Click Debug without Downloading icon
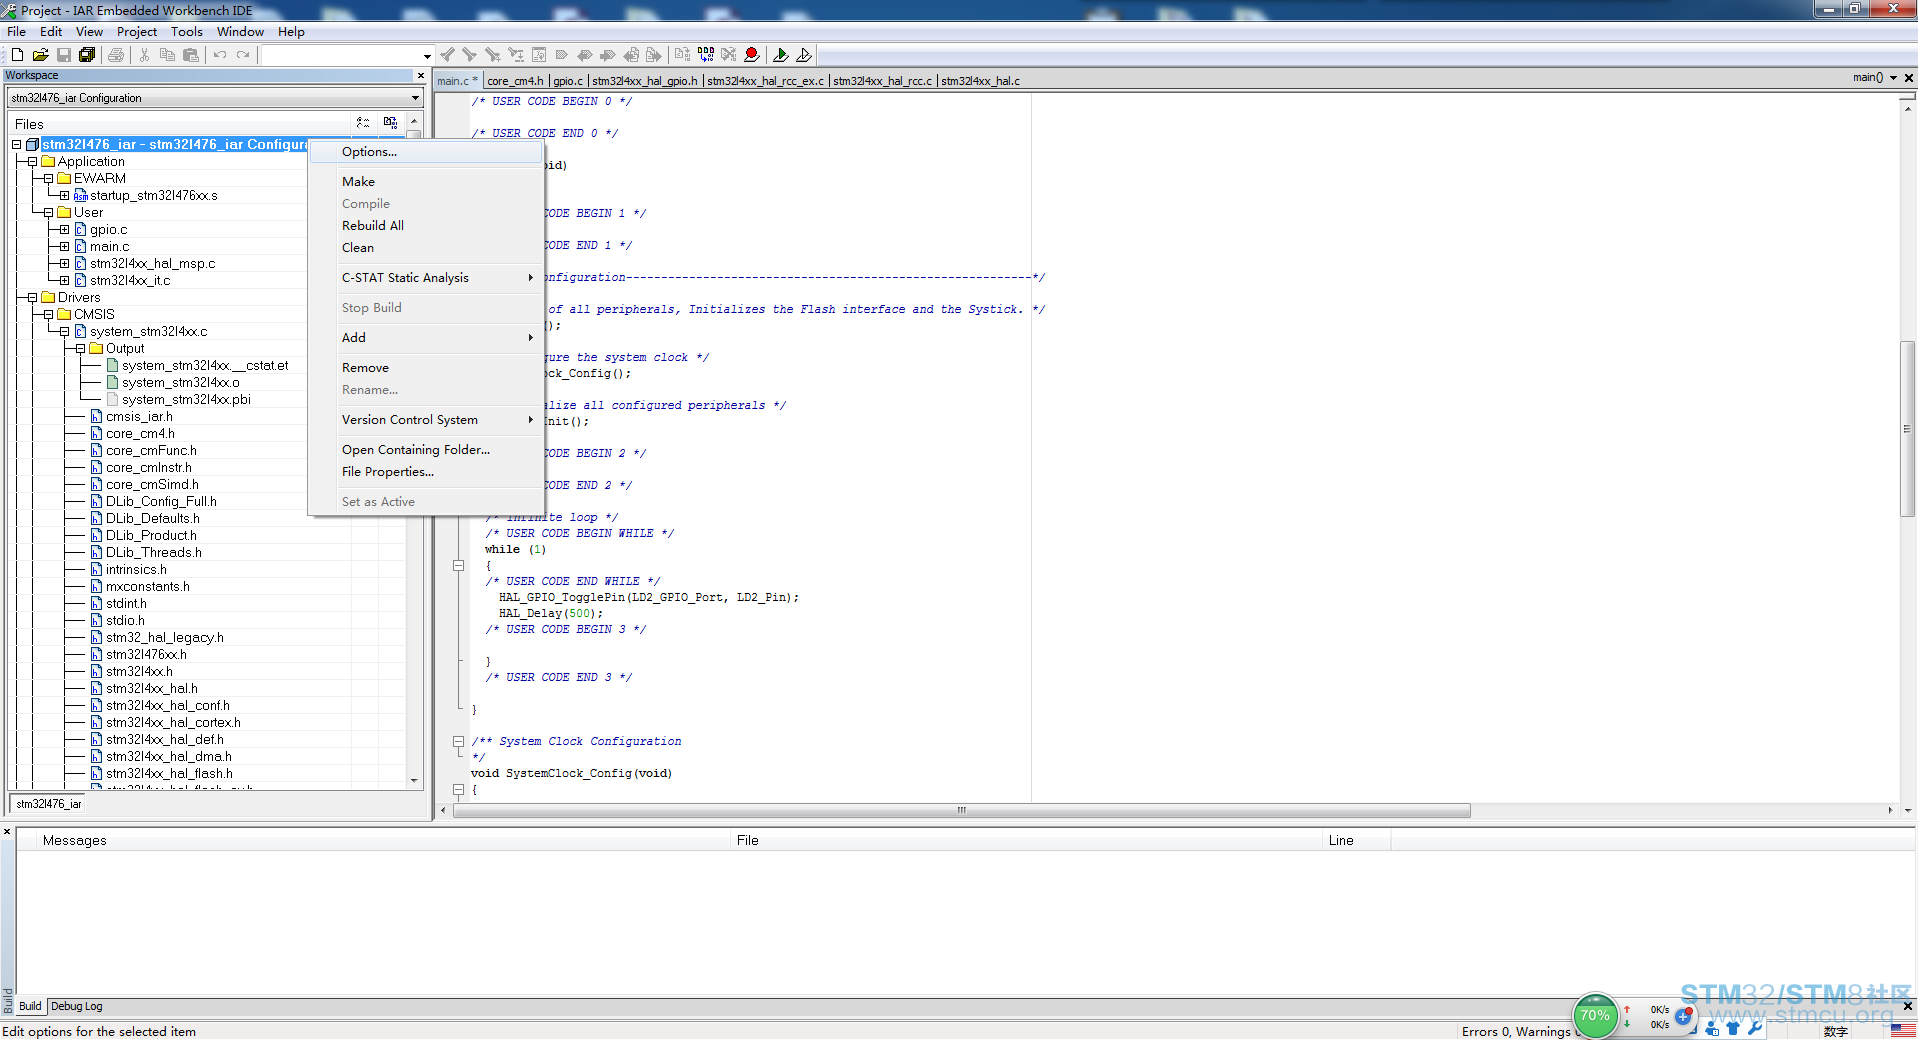This screenshot has height=1040, width=1918. pos(804,55)
